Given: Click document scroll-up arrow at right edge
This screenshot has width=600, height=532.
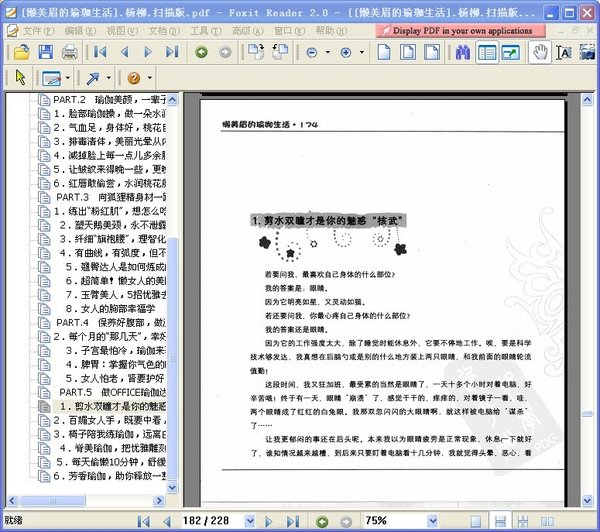Looking at the screenshot, I should [x=587, y=100].
